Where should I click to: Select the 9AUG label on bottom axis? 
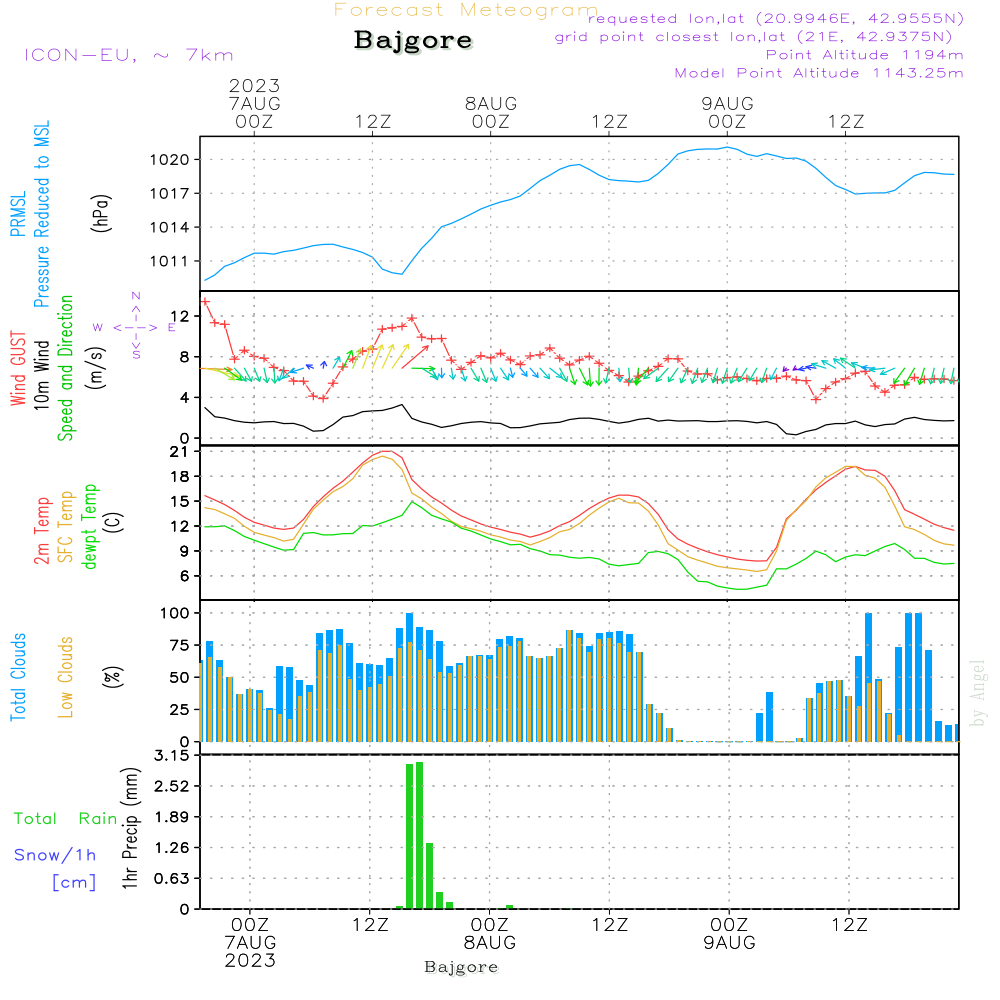728,942
